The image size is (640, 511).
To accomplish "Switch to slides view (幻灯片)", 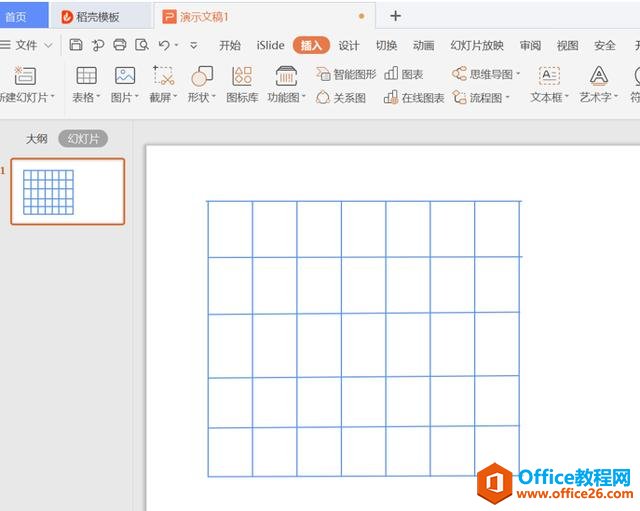I will click(83, 139).
